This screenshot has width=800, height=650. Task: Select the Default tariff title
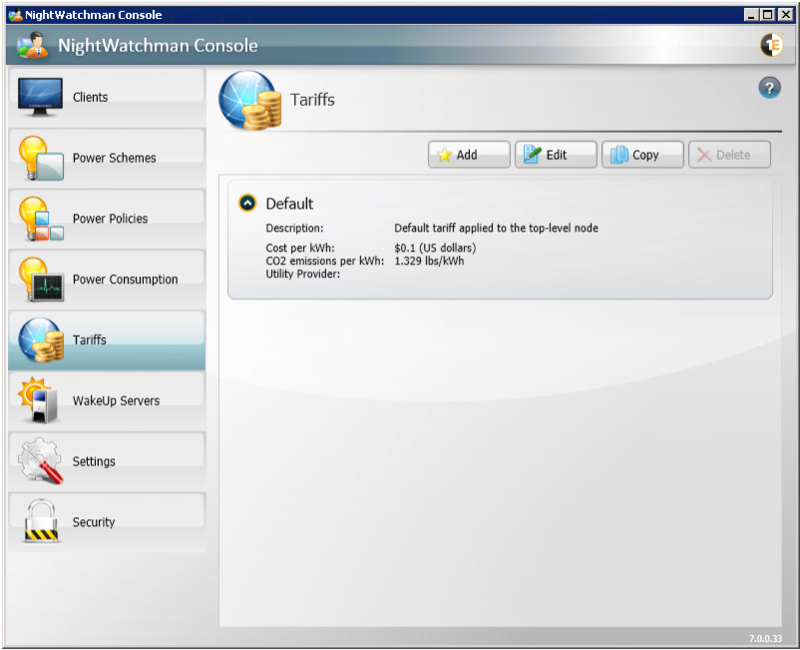click(x=289, y=204)
